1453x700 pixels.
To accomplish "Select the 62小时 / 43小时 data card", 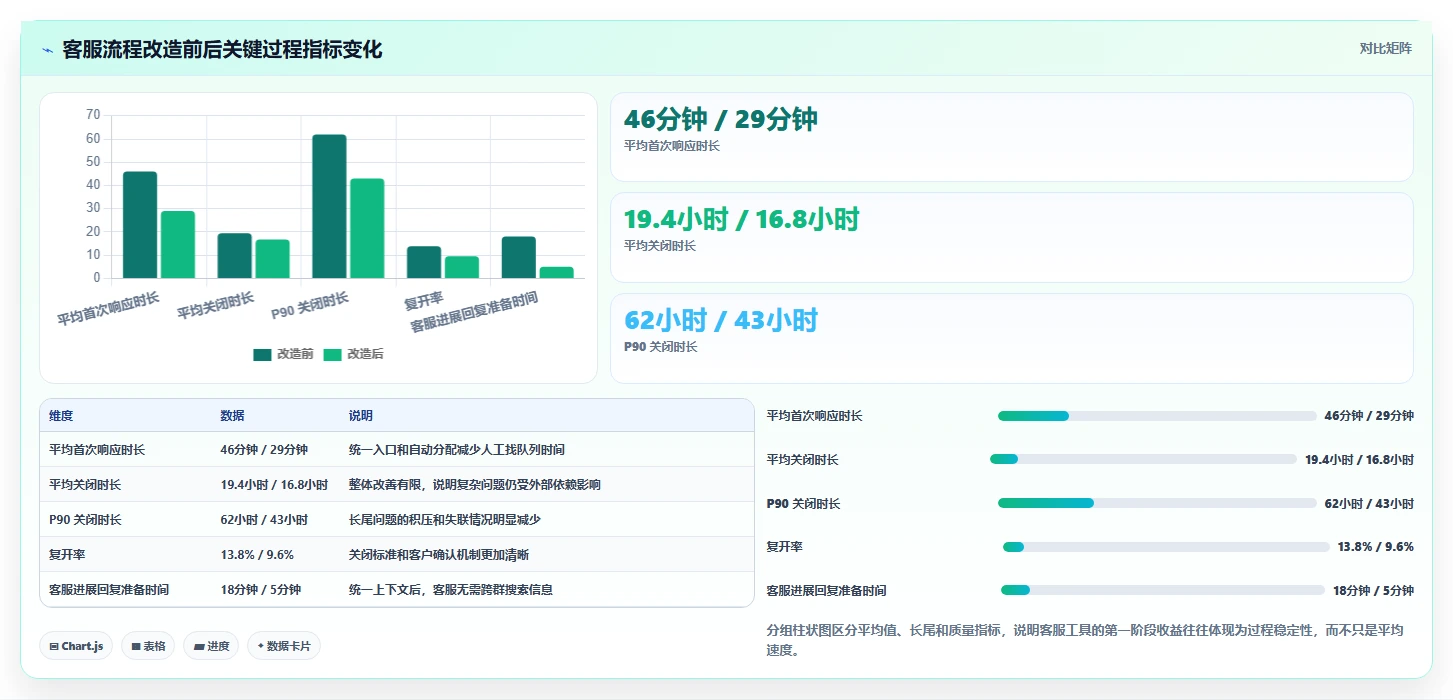I will point(1011,338).
